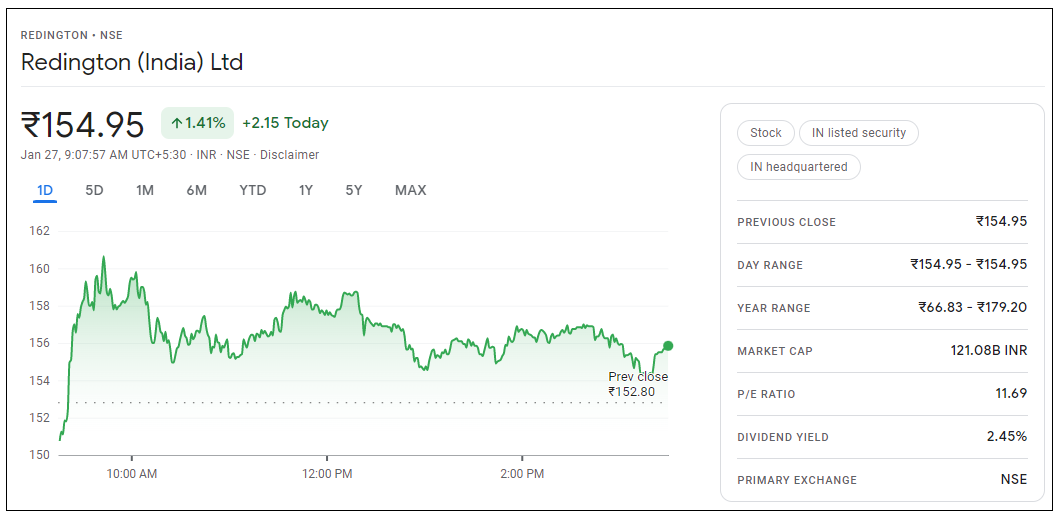Click the Stock category chip
1058x514 pixels.
point(766,133)
